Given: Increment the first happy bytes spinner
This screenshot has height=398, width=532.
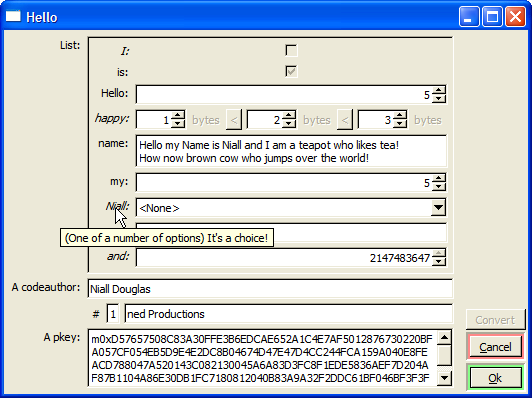Looking at the screenshot, I should 177,115.
